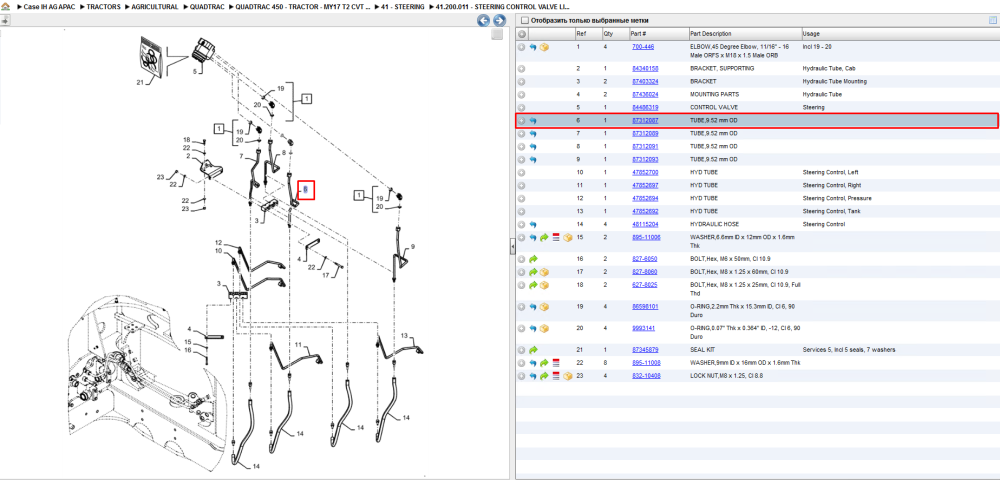Select callout 6 on the diagram

point(305,189)
